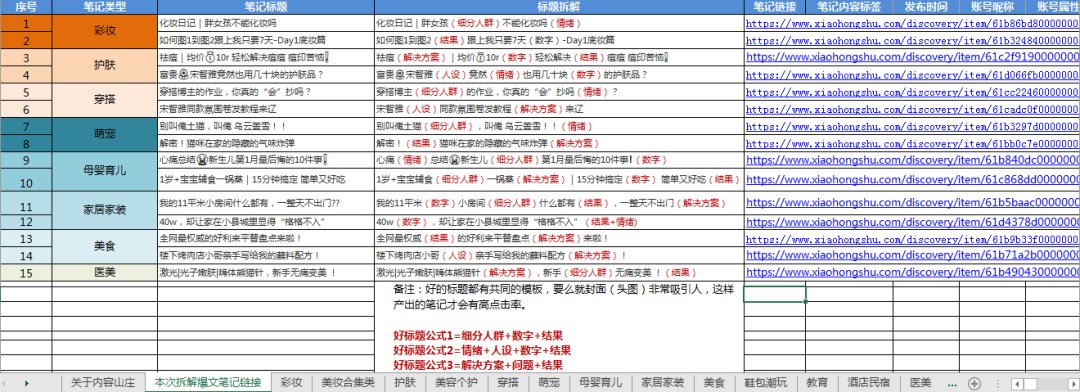Image resolution: width=1080 pixels, height=392 pixels.
Task: Select the 笔记类型 header cell
Action: click(x=105, y=7)
